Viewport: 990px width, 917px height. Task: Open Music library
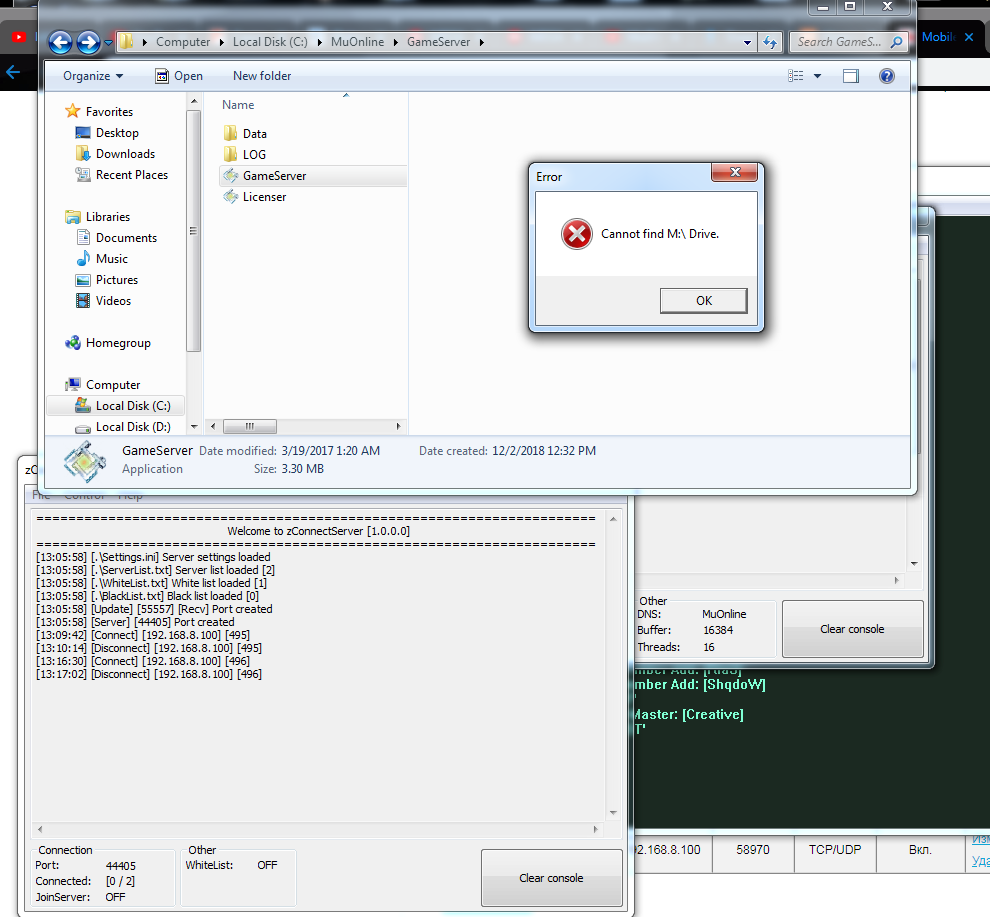[101, 259]
